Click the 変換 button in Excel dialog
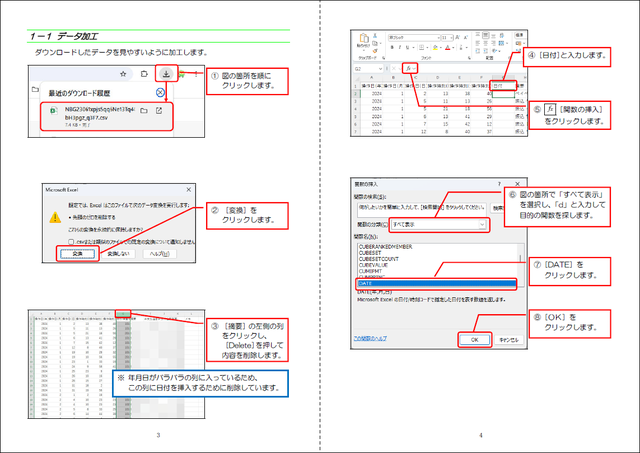640x453 pixels. (x=78, y=254)
